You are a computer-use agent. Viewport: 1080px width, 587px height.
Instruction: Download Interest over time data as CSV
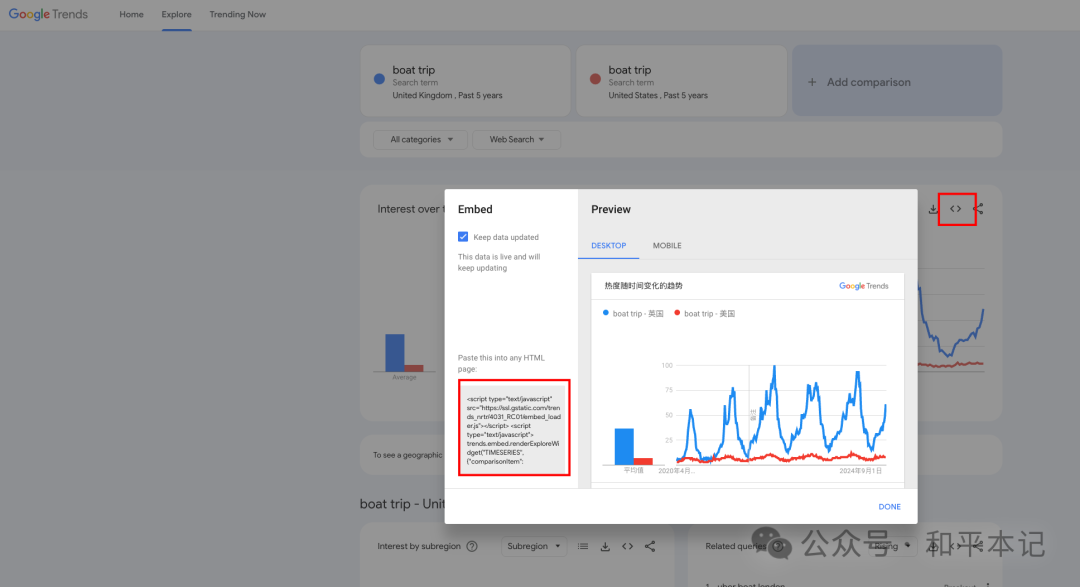click(933, 209)
